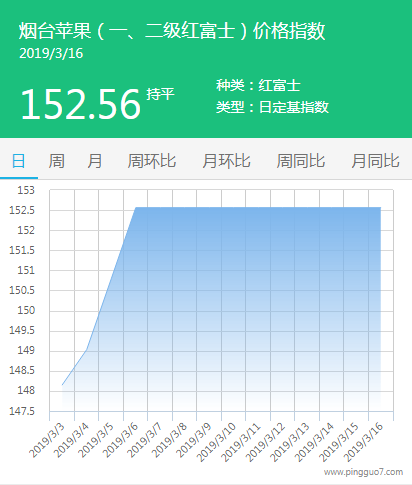Click the chart title 烟台苹果价格指数
Screen dimensions: 412x485
172,31
